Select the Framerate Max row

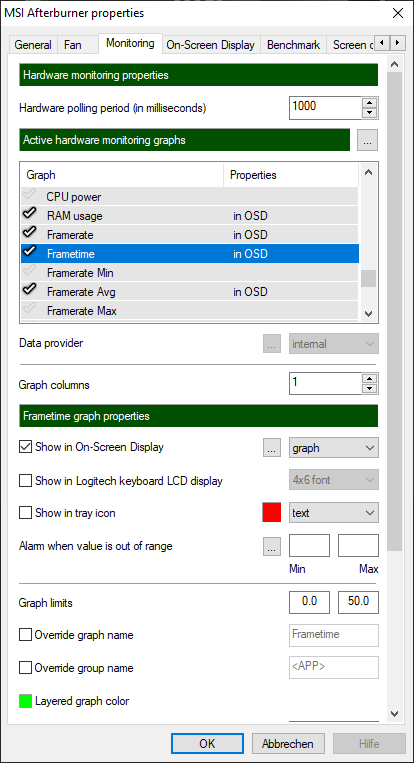[190, 310]
